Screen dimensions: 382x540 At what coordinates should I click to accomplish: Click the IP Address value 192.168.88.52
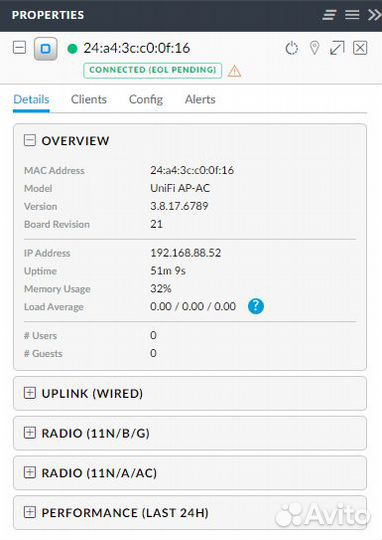[x=185, y=253]
